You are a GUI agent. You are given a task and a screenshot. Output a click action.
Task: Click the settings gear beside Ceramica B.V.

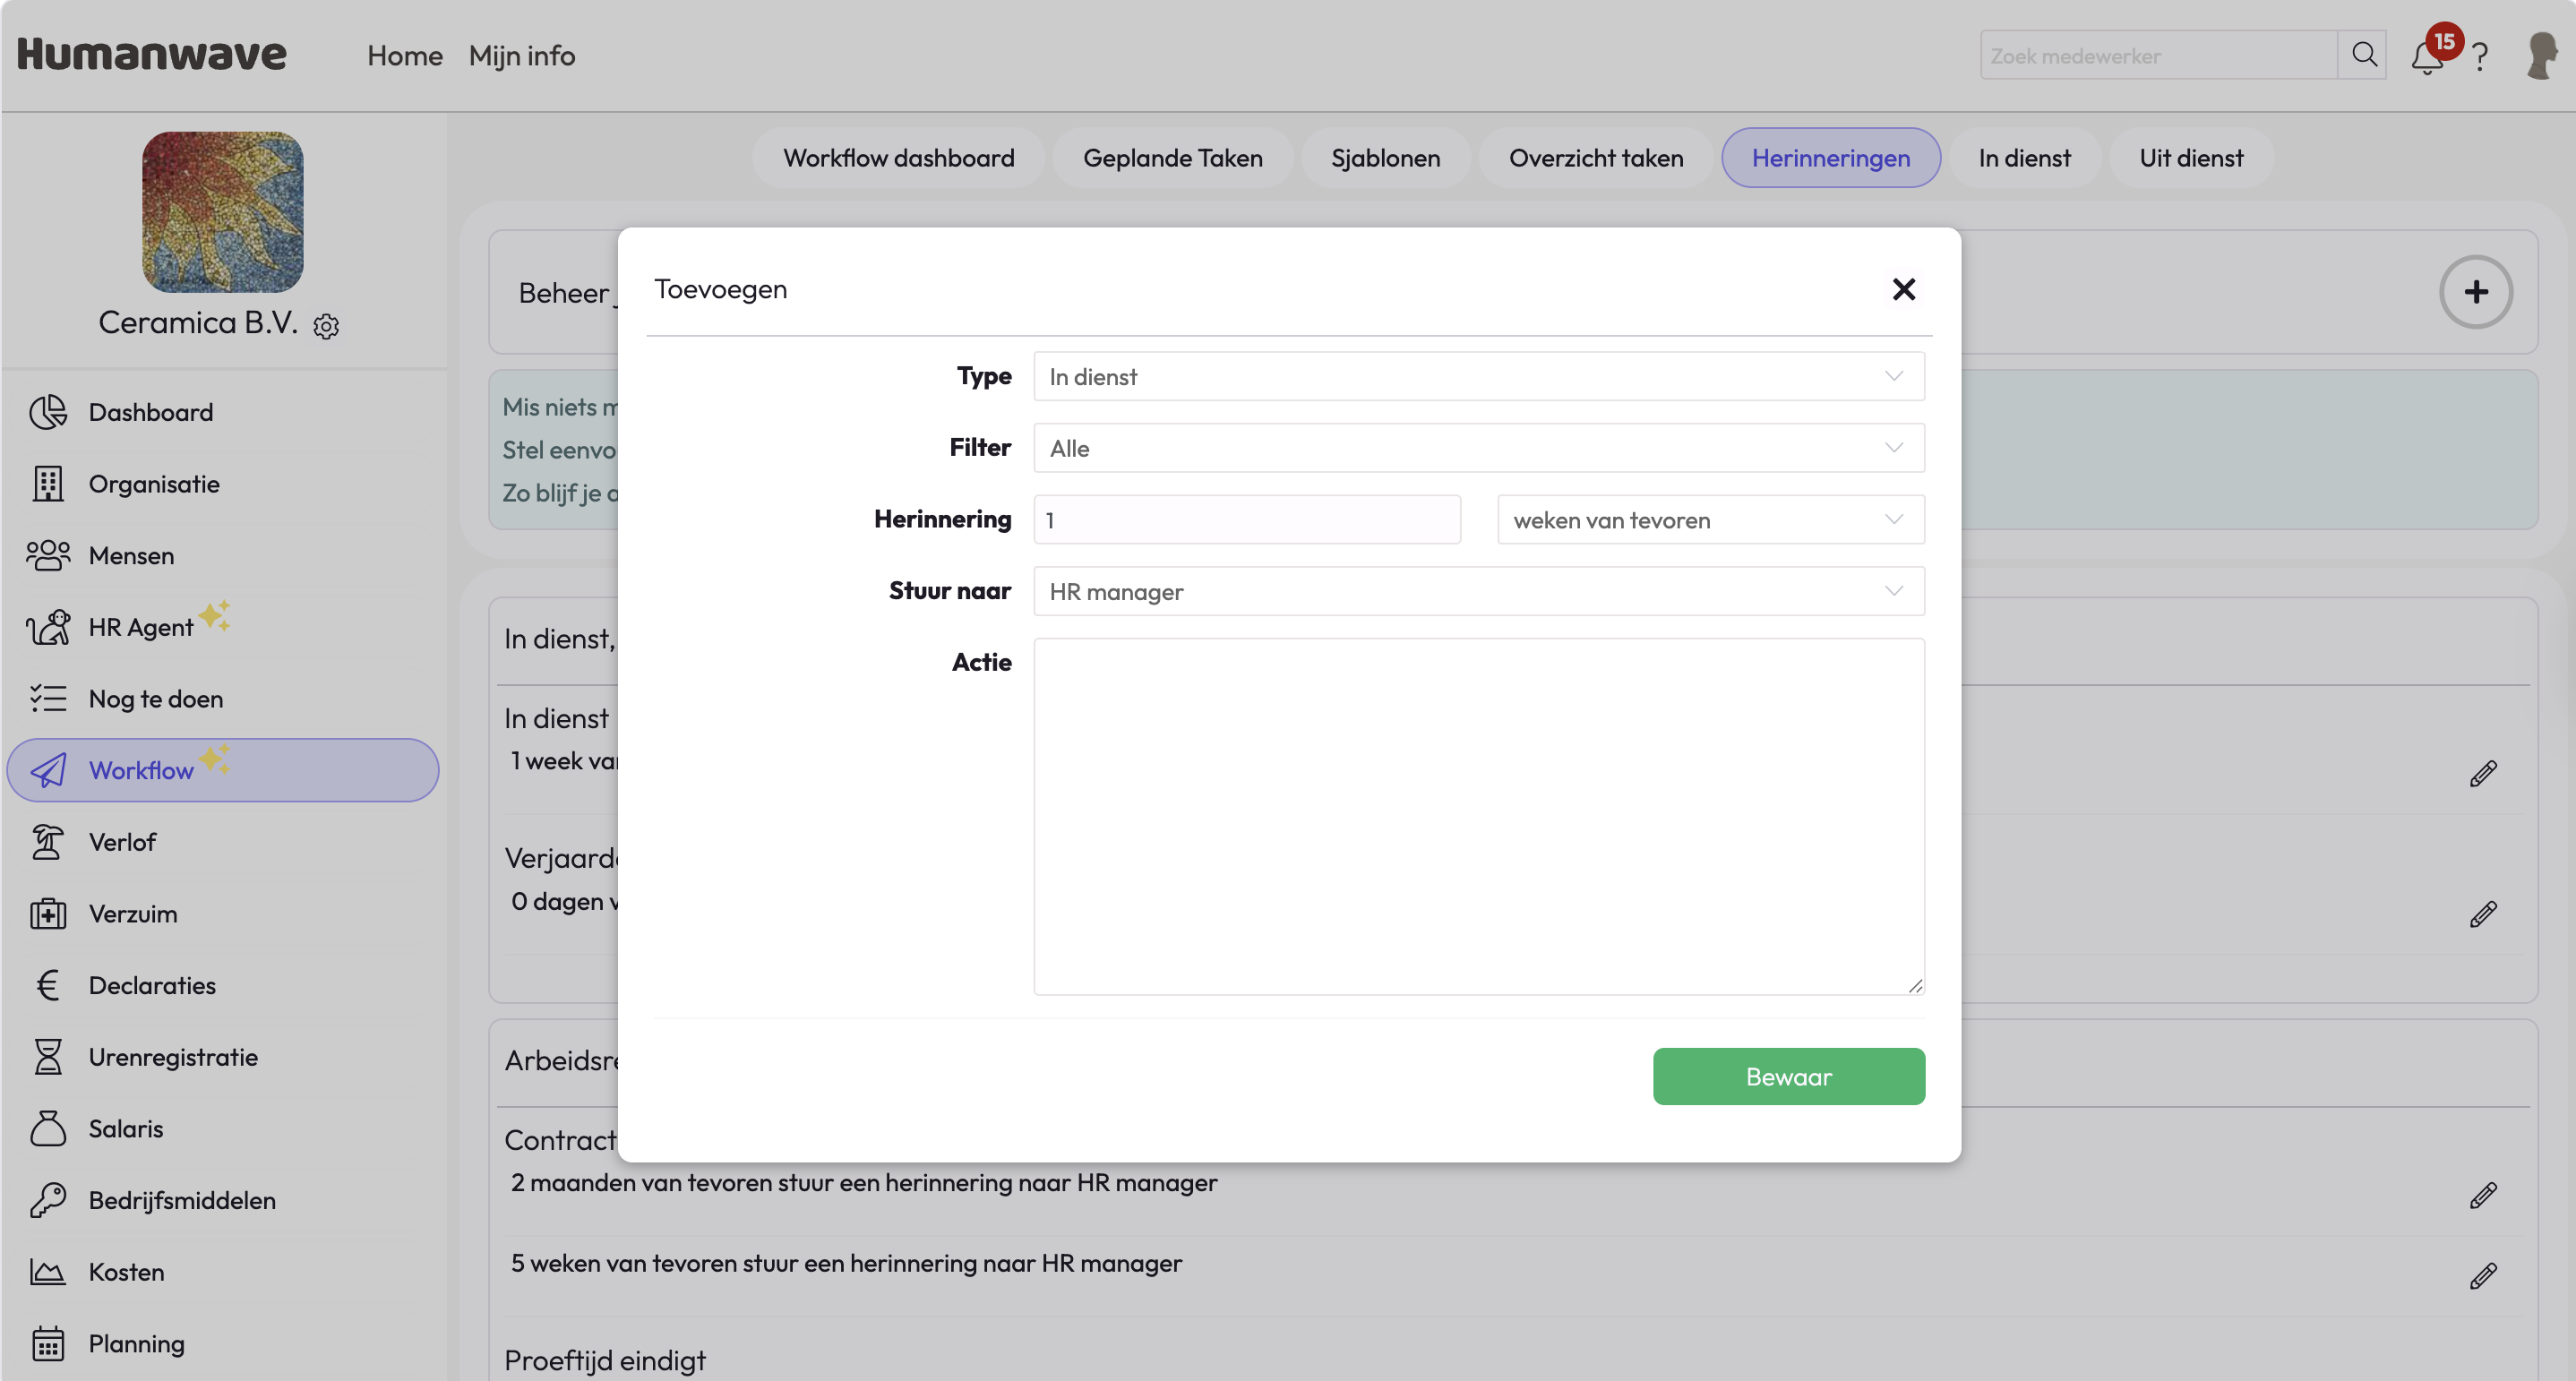pos(326,326)
